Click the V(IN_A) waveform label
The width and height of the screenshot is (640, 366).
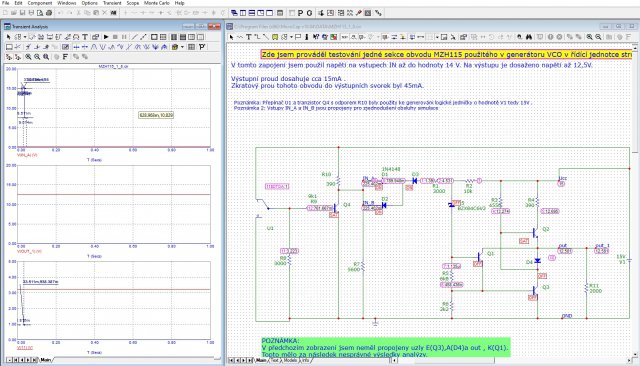[27, 155]
